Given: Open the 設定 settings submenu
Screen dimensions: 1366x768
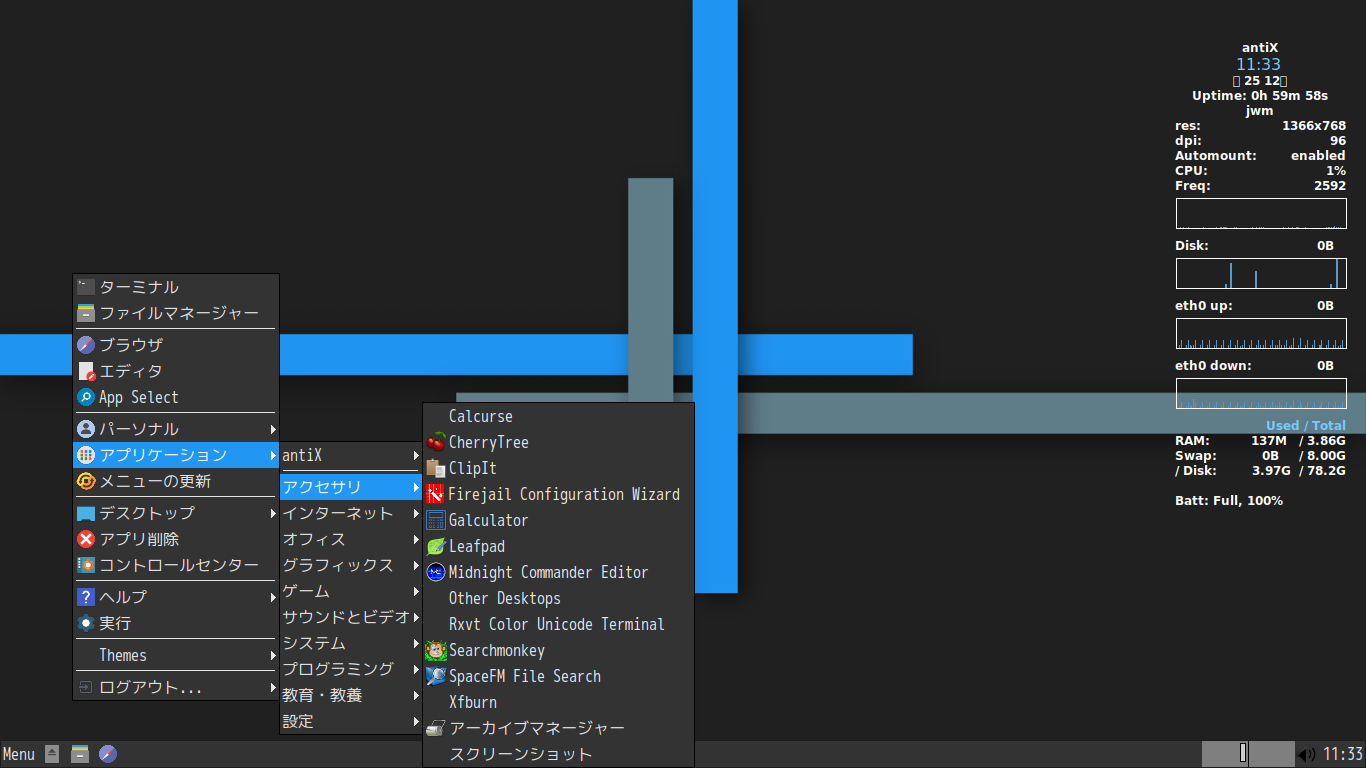Looking at the screenshot, I should coord(350,721).
